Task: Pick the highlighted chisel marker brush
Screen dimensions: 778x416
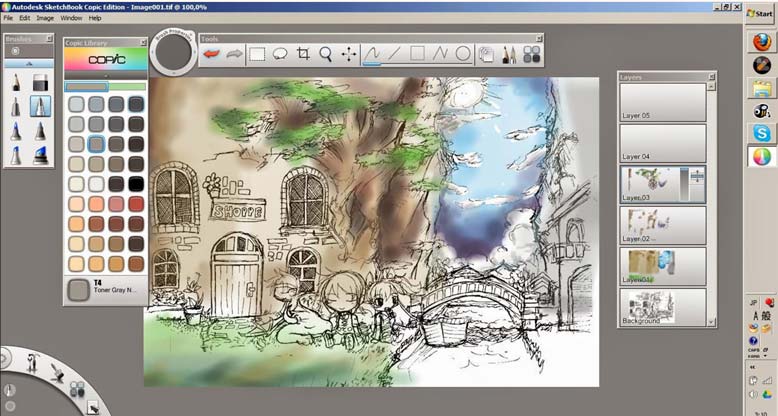Action: (x=40, y=106)
